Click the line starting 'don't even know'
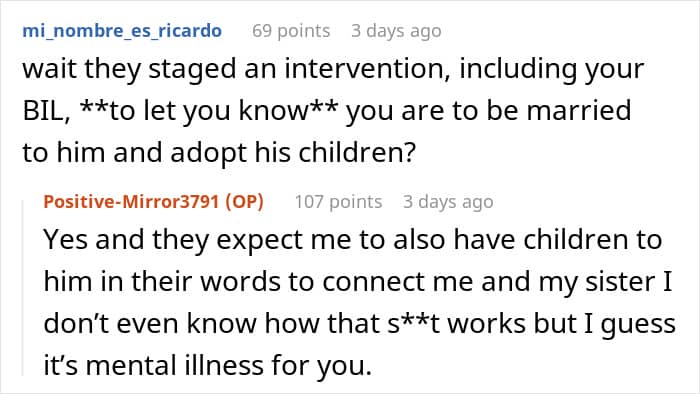This screenshot has width=700, height=394. [359, 323]
